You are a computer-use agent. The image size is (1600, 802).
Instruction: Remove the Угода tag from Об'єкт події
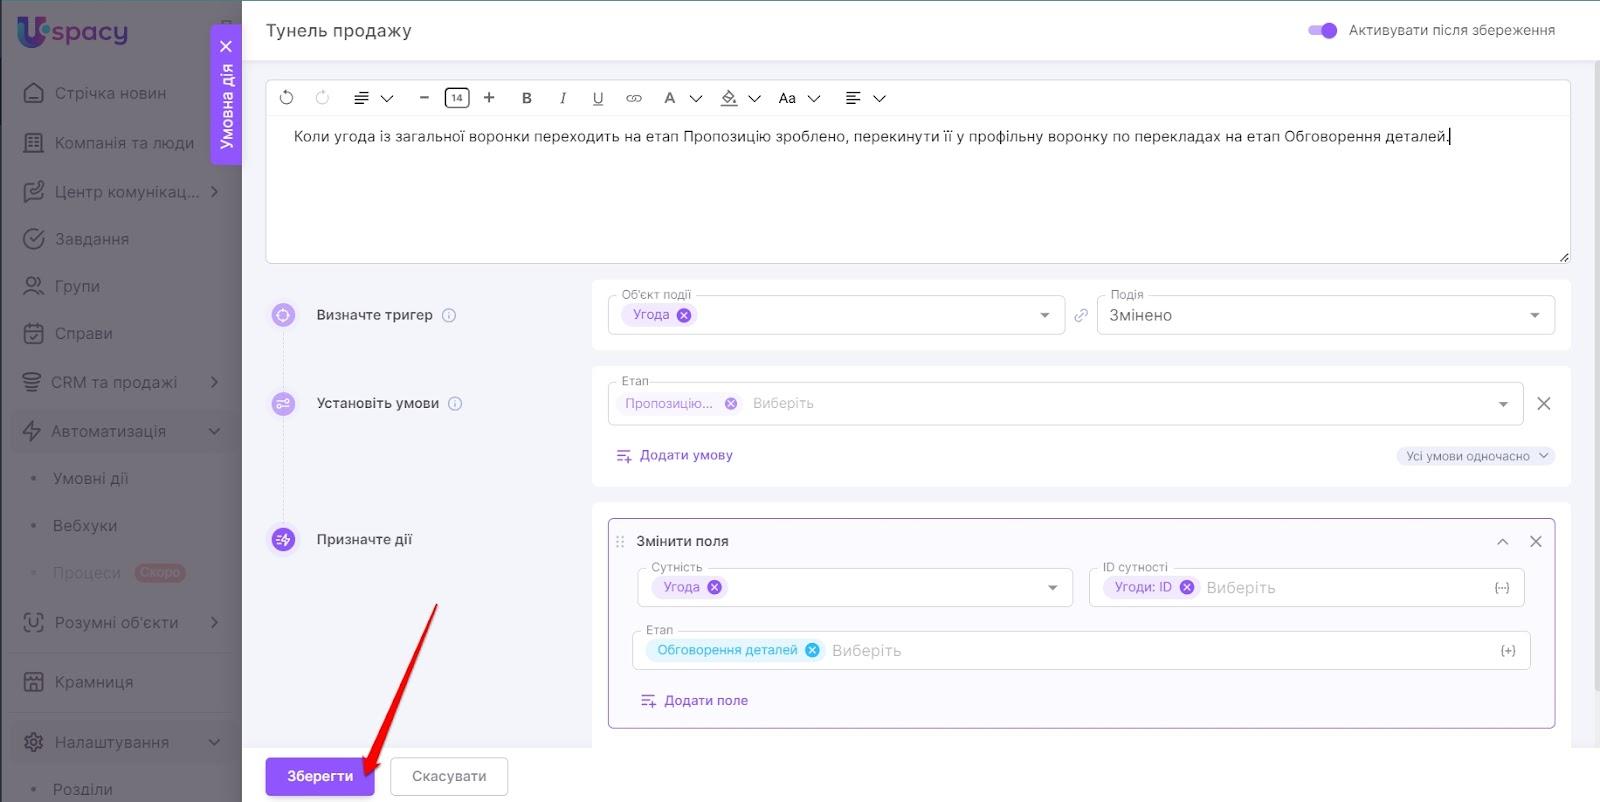point(684,315)
